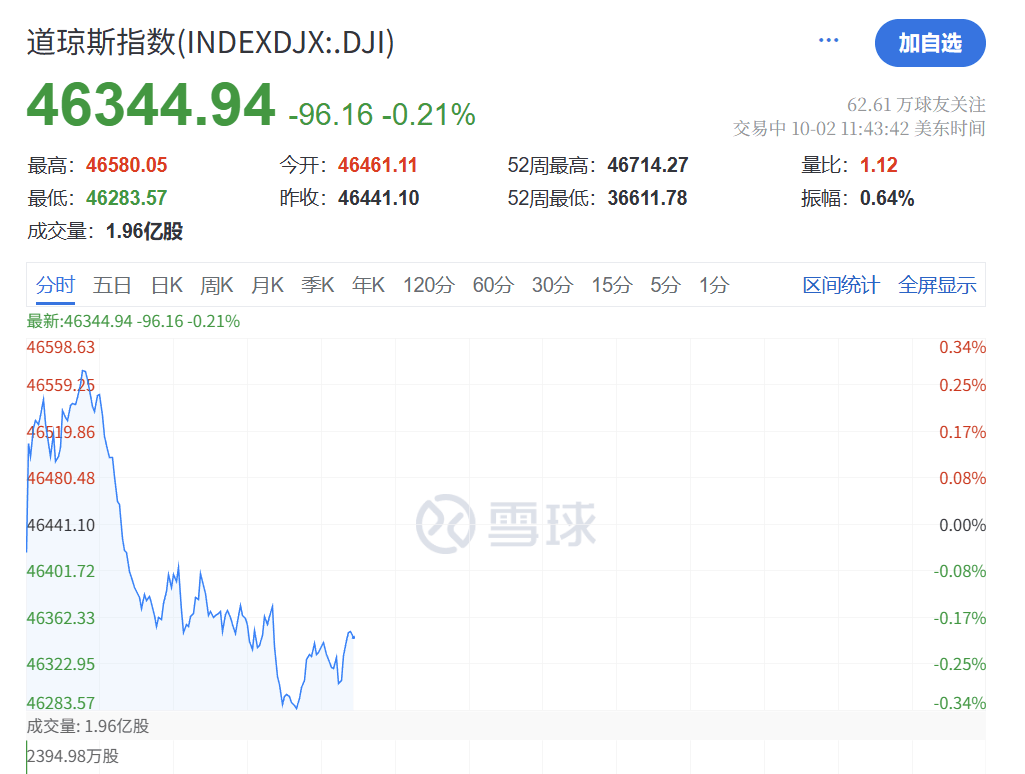The image size is (1025, 774).
Task: Select the 周K weekly chart view
Action: point(216,285)
